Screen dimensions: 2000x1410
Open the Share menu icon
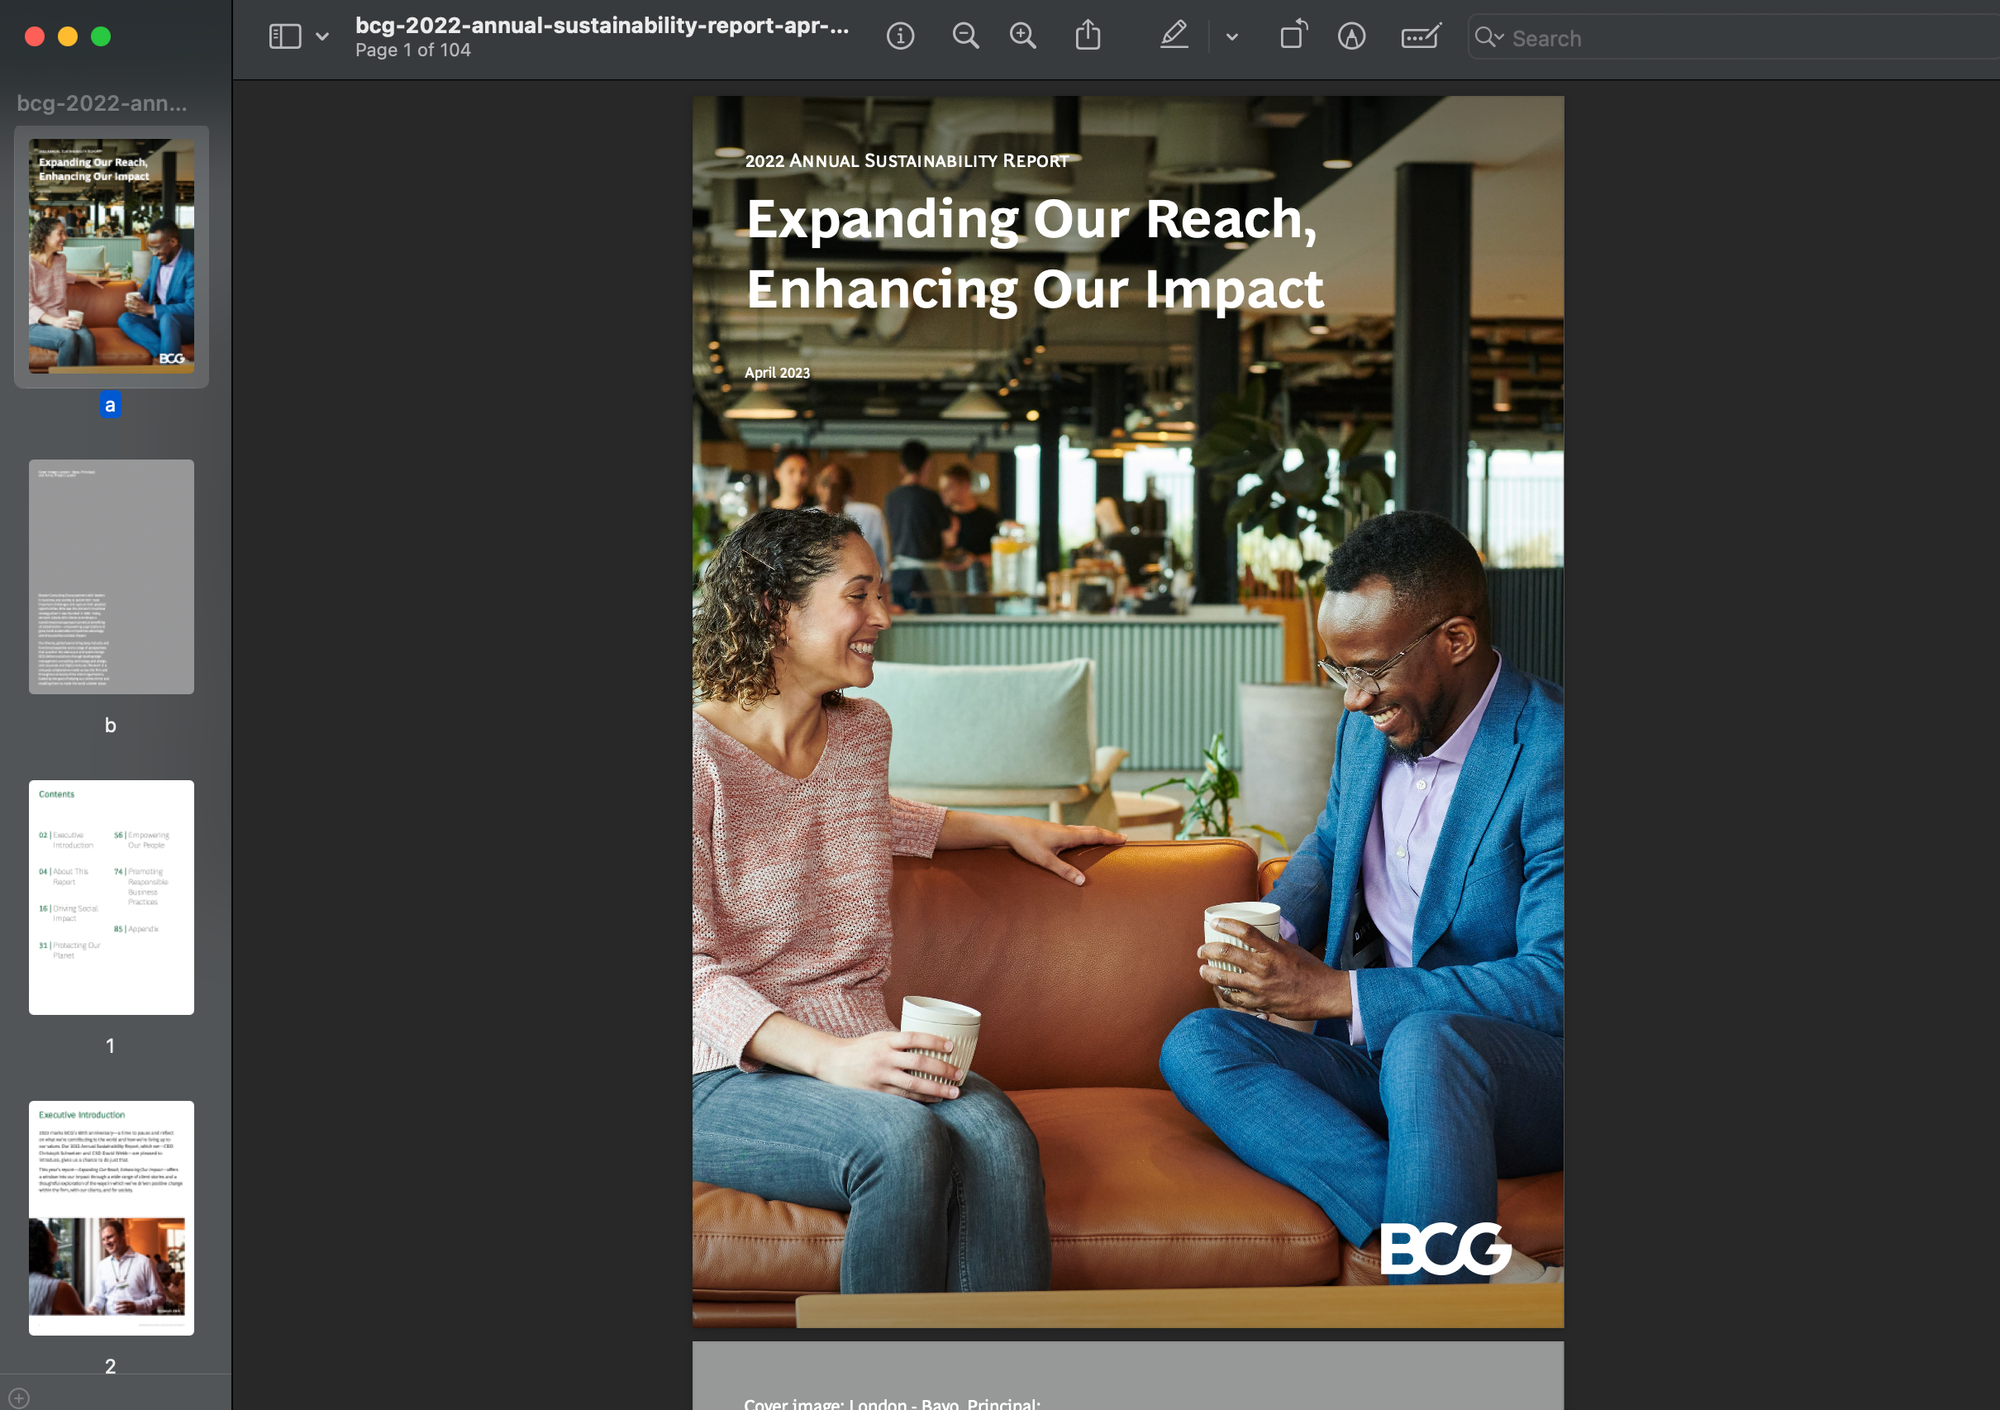1088,37
